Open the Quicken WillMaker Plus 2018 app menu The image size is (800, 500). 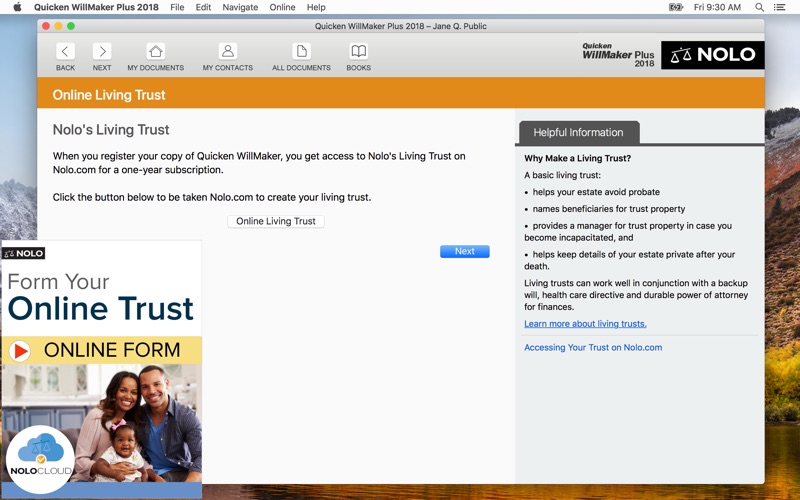(96, 7)
